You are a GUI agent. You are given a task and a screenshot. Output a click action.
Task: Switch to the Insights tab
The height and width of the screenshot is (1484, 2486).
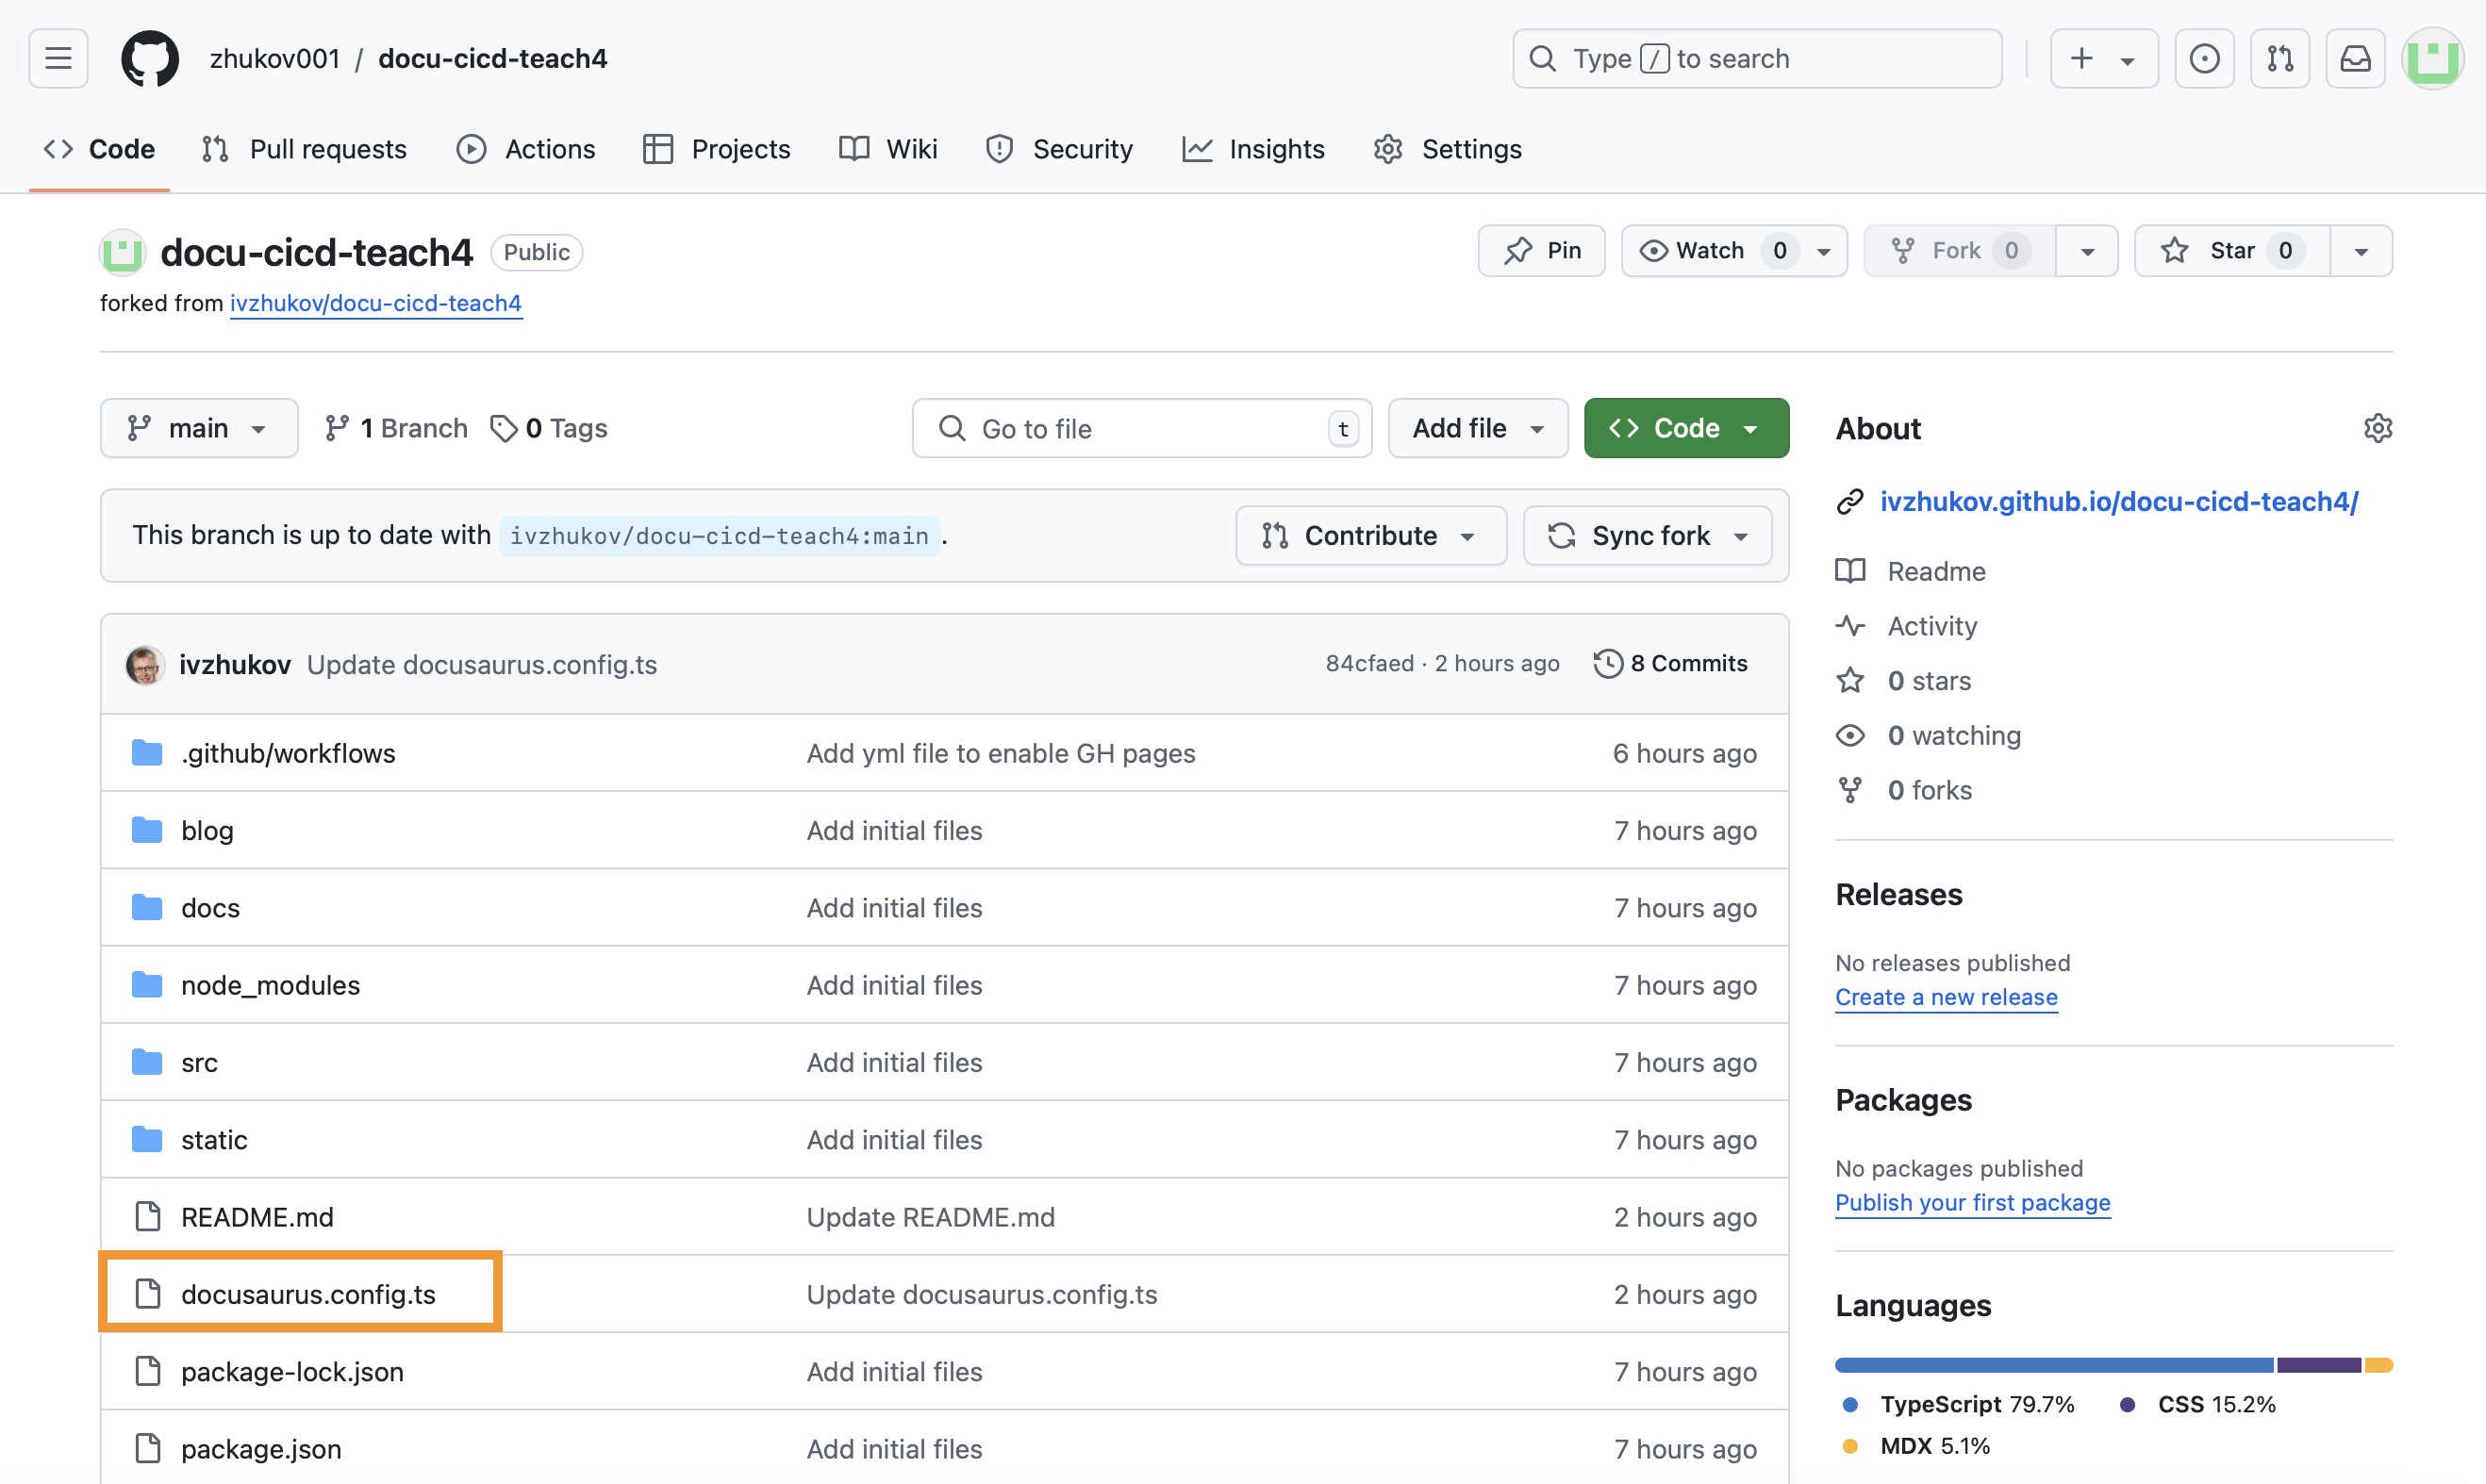1253,149
